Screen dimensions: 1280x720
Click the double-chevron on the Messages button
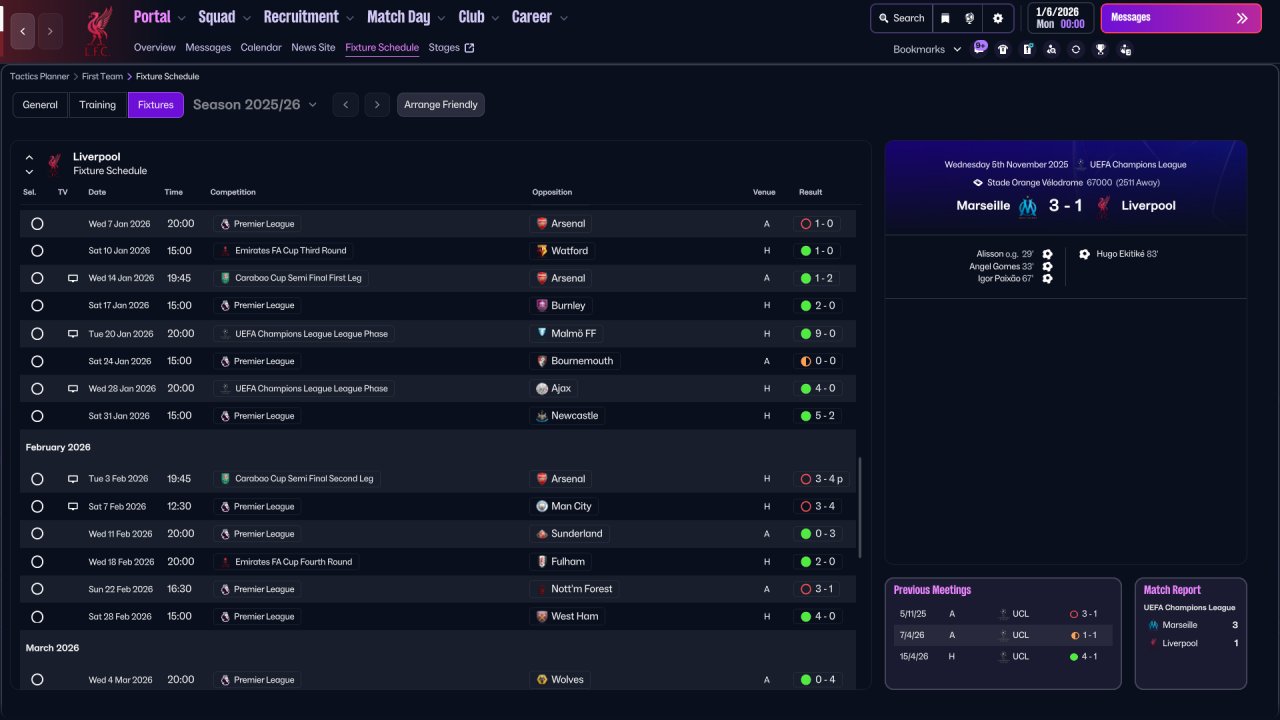(x=1242, y=18)
